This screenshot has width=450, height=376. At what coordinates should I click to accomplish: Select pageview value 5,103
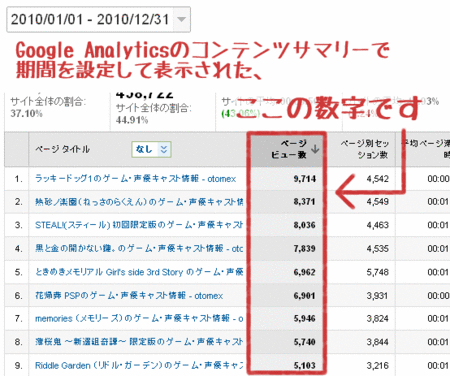coord(305,365)
